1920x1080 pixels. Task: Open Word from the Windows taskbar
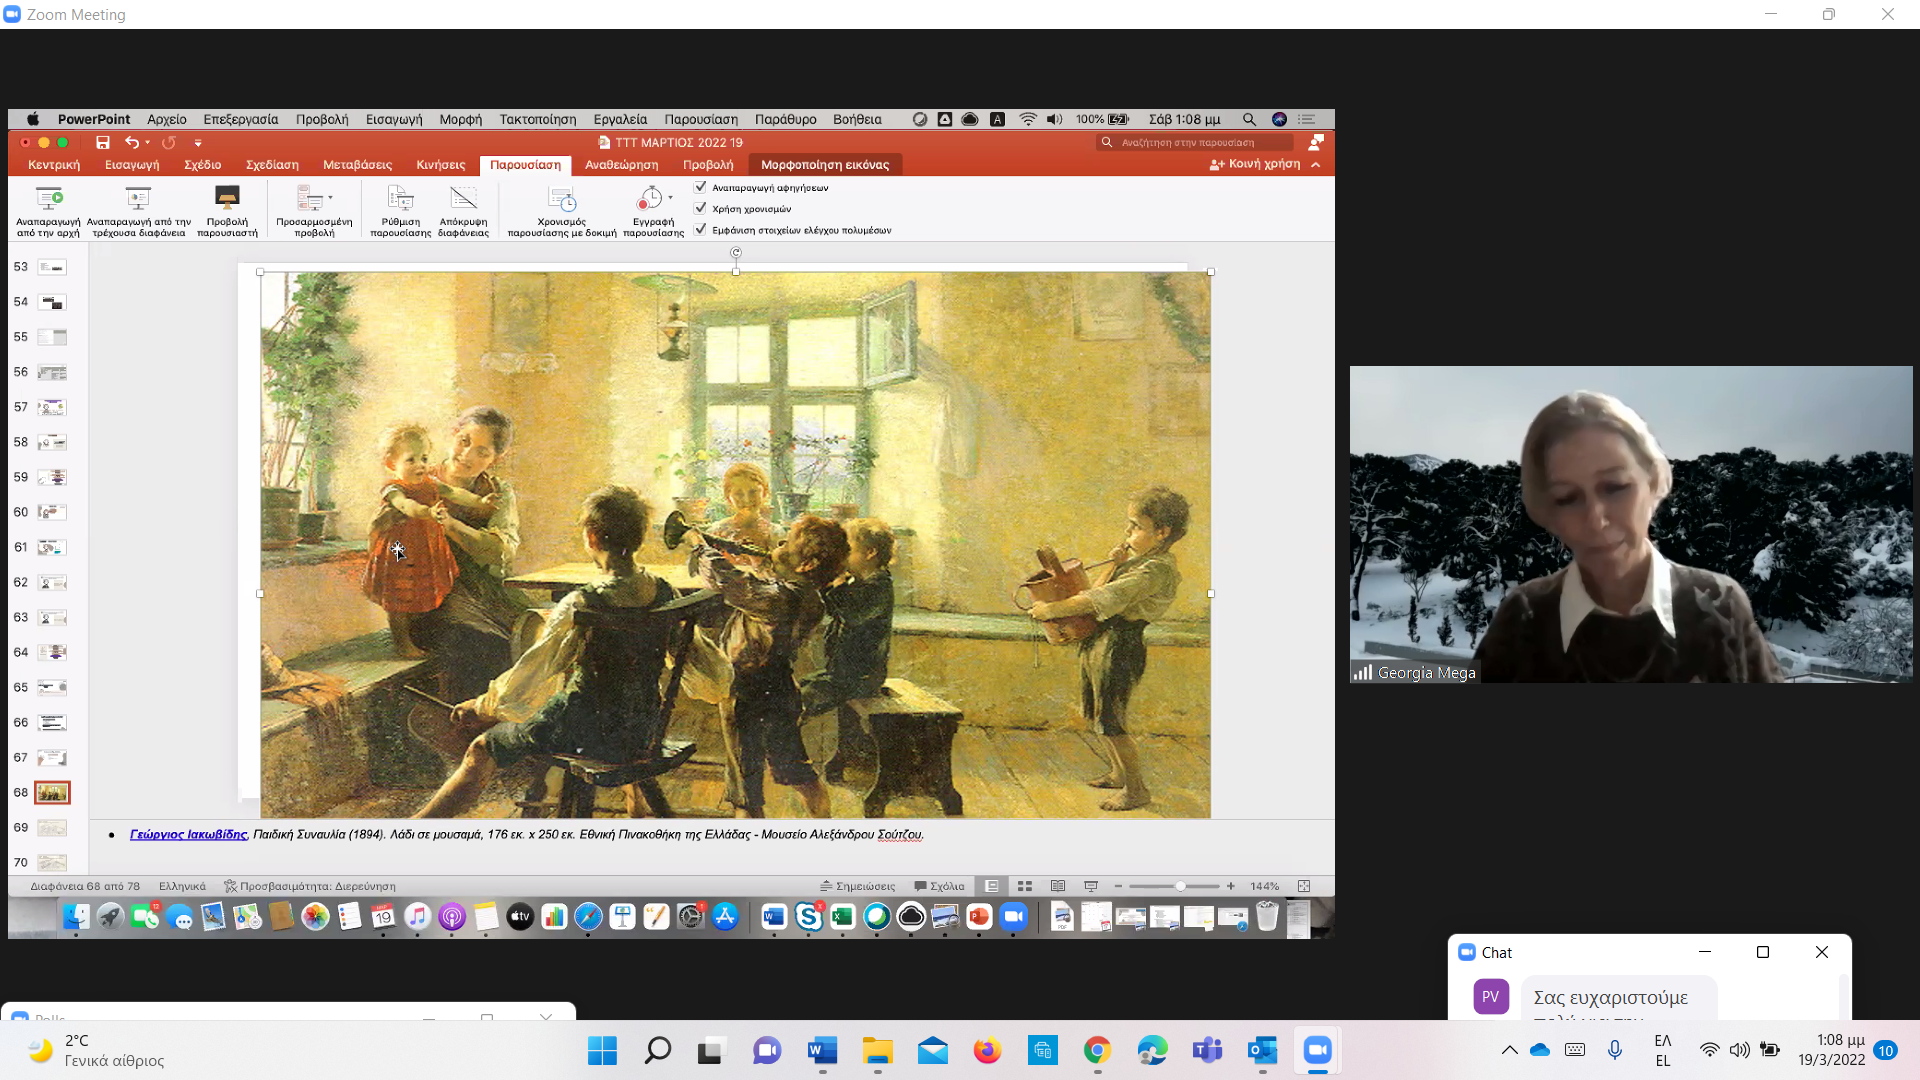click(822, 1050)
